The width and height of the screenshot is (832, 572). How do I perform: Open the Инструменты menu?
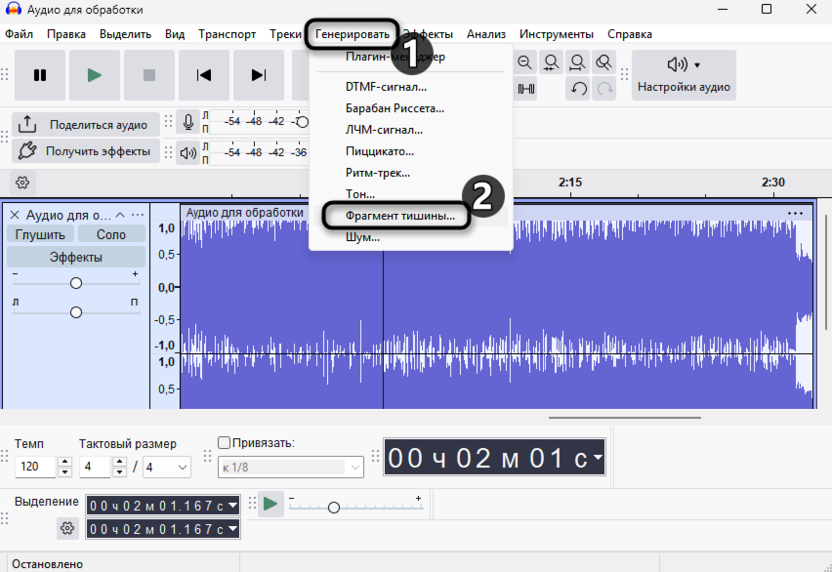[556, 34]
